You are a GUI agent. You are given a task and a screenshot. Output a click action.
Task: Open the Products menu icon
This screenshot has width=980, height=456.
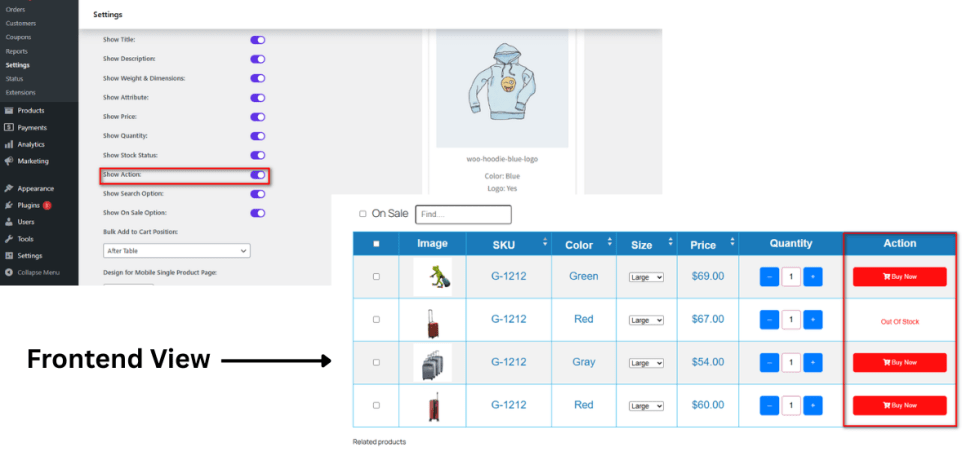click(9, 111)
